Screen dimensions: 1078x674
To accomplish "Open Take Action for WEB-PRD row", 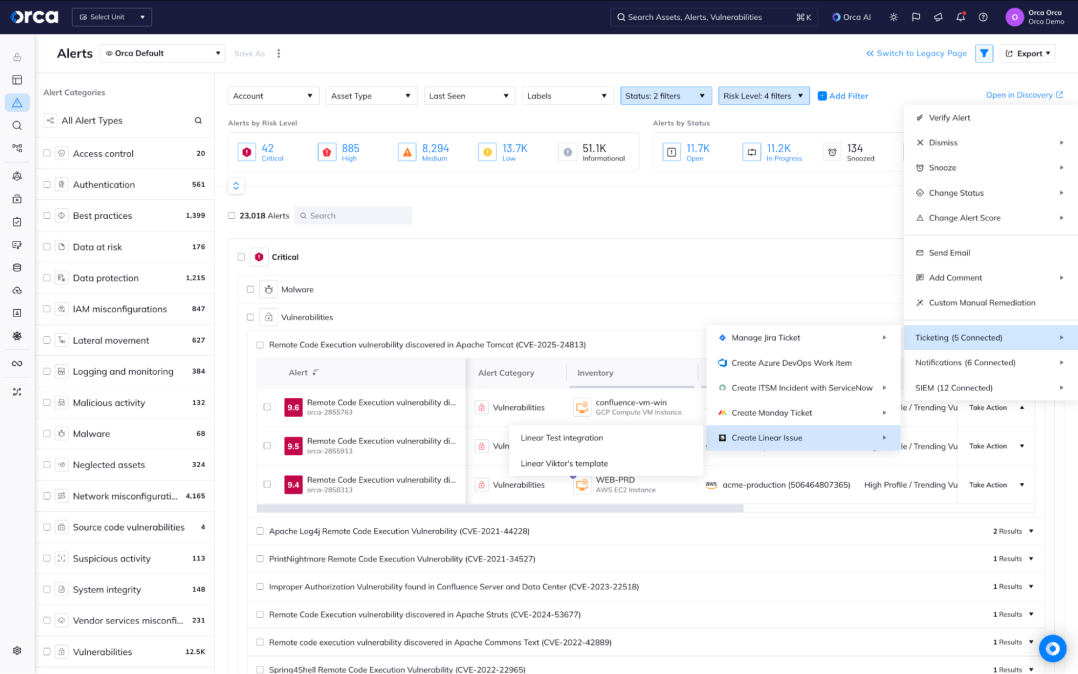I will click(x=996, y=485).
